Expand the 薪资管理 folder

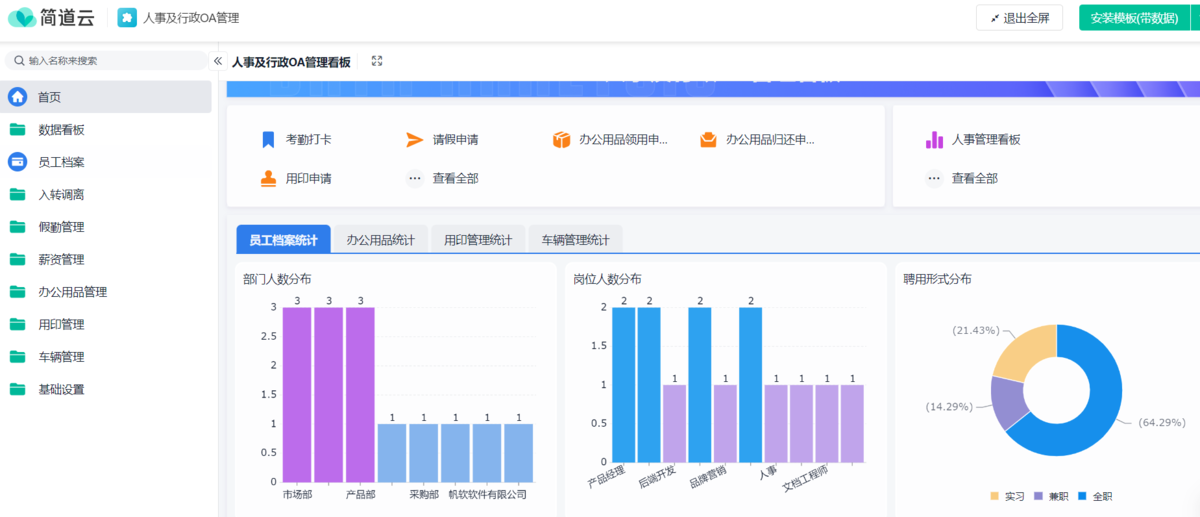[x=60, y=260]
